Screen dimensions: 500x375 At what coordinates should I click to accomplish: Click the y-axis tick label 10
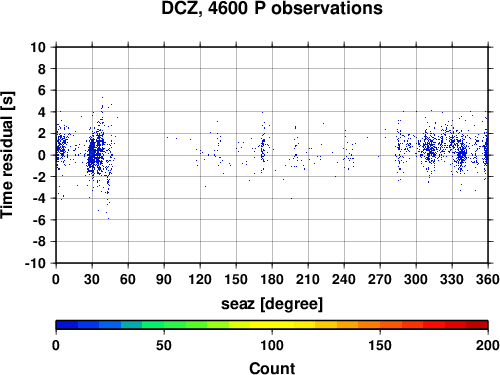pos(38,47)
